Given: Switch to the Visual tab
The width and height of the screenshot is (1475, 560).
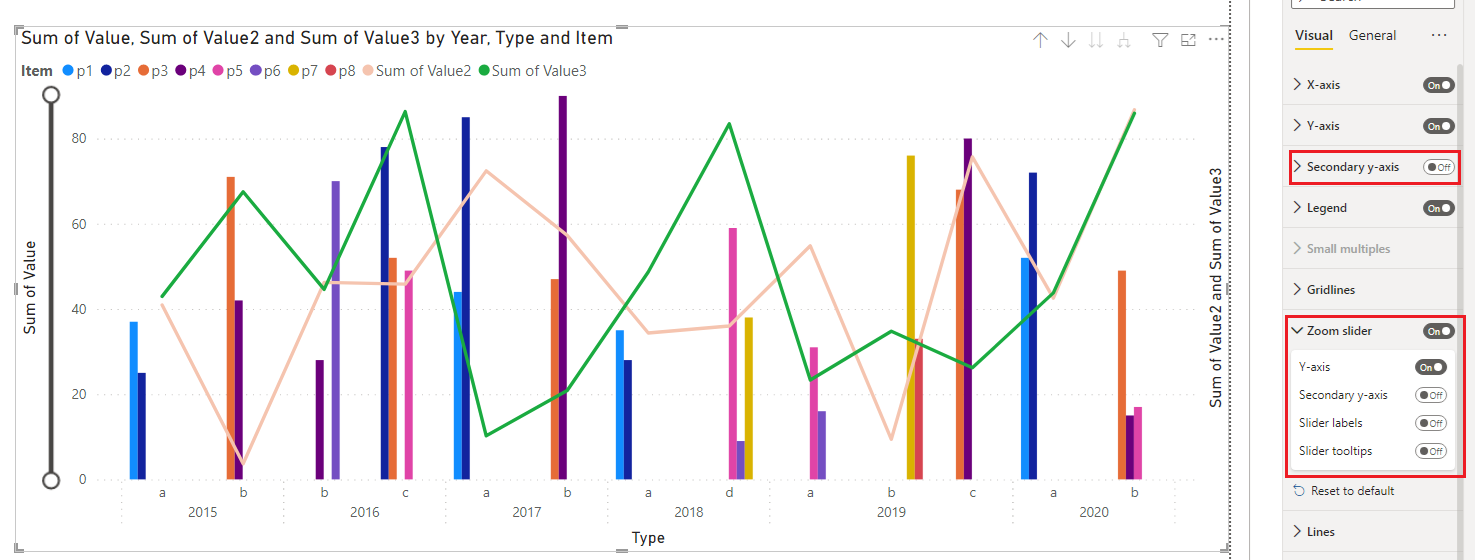Looking at the screenshot, I should coord(1314,35).
